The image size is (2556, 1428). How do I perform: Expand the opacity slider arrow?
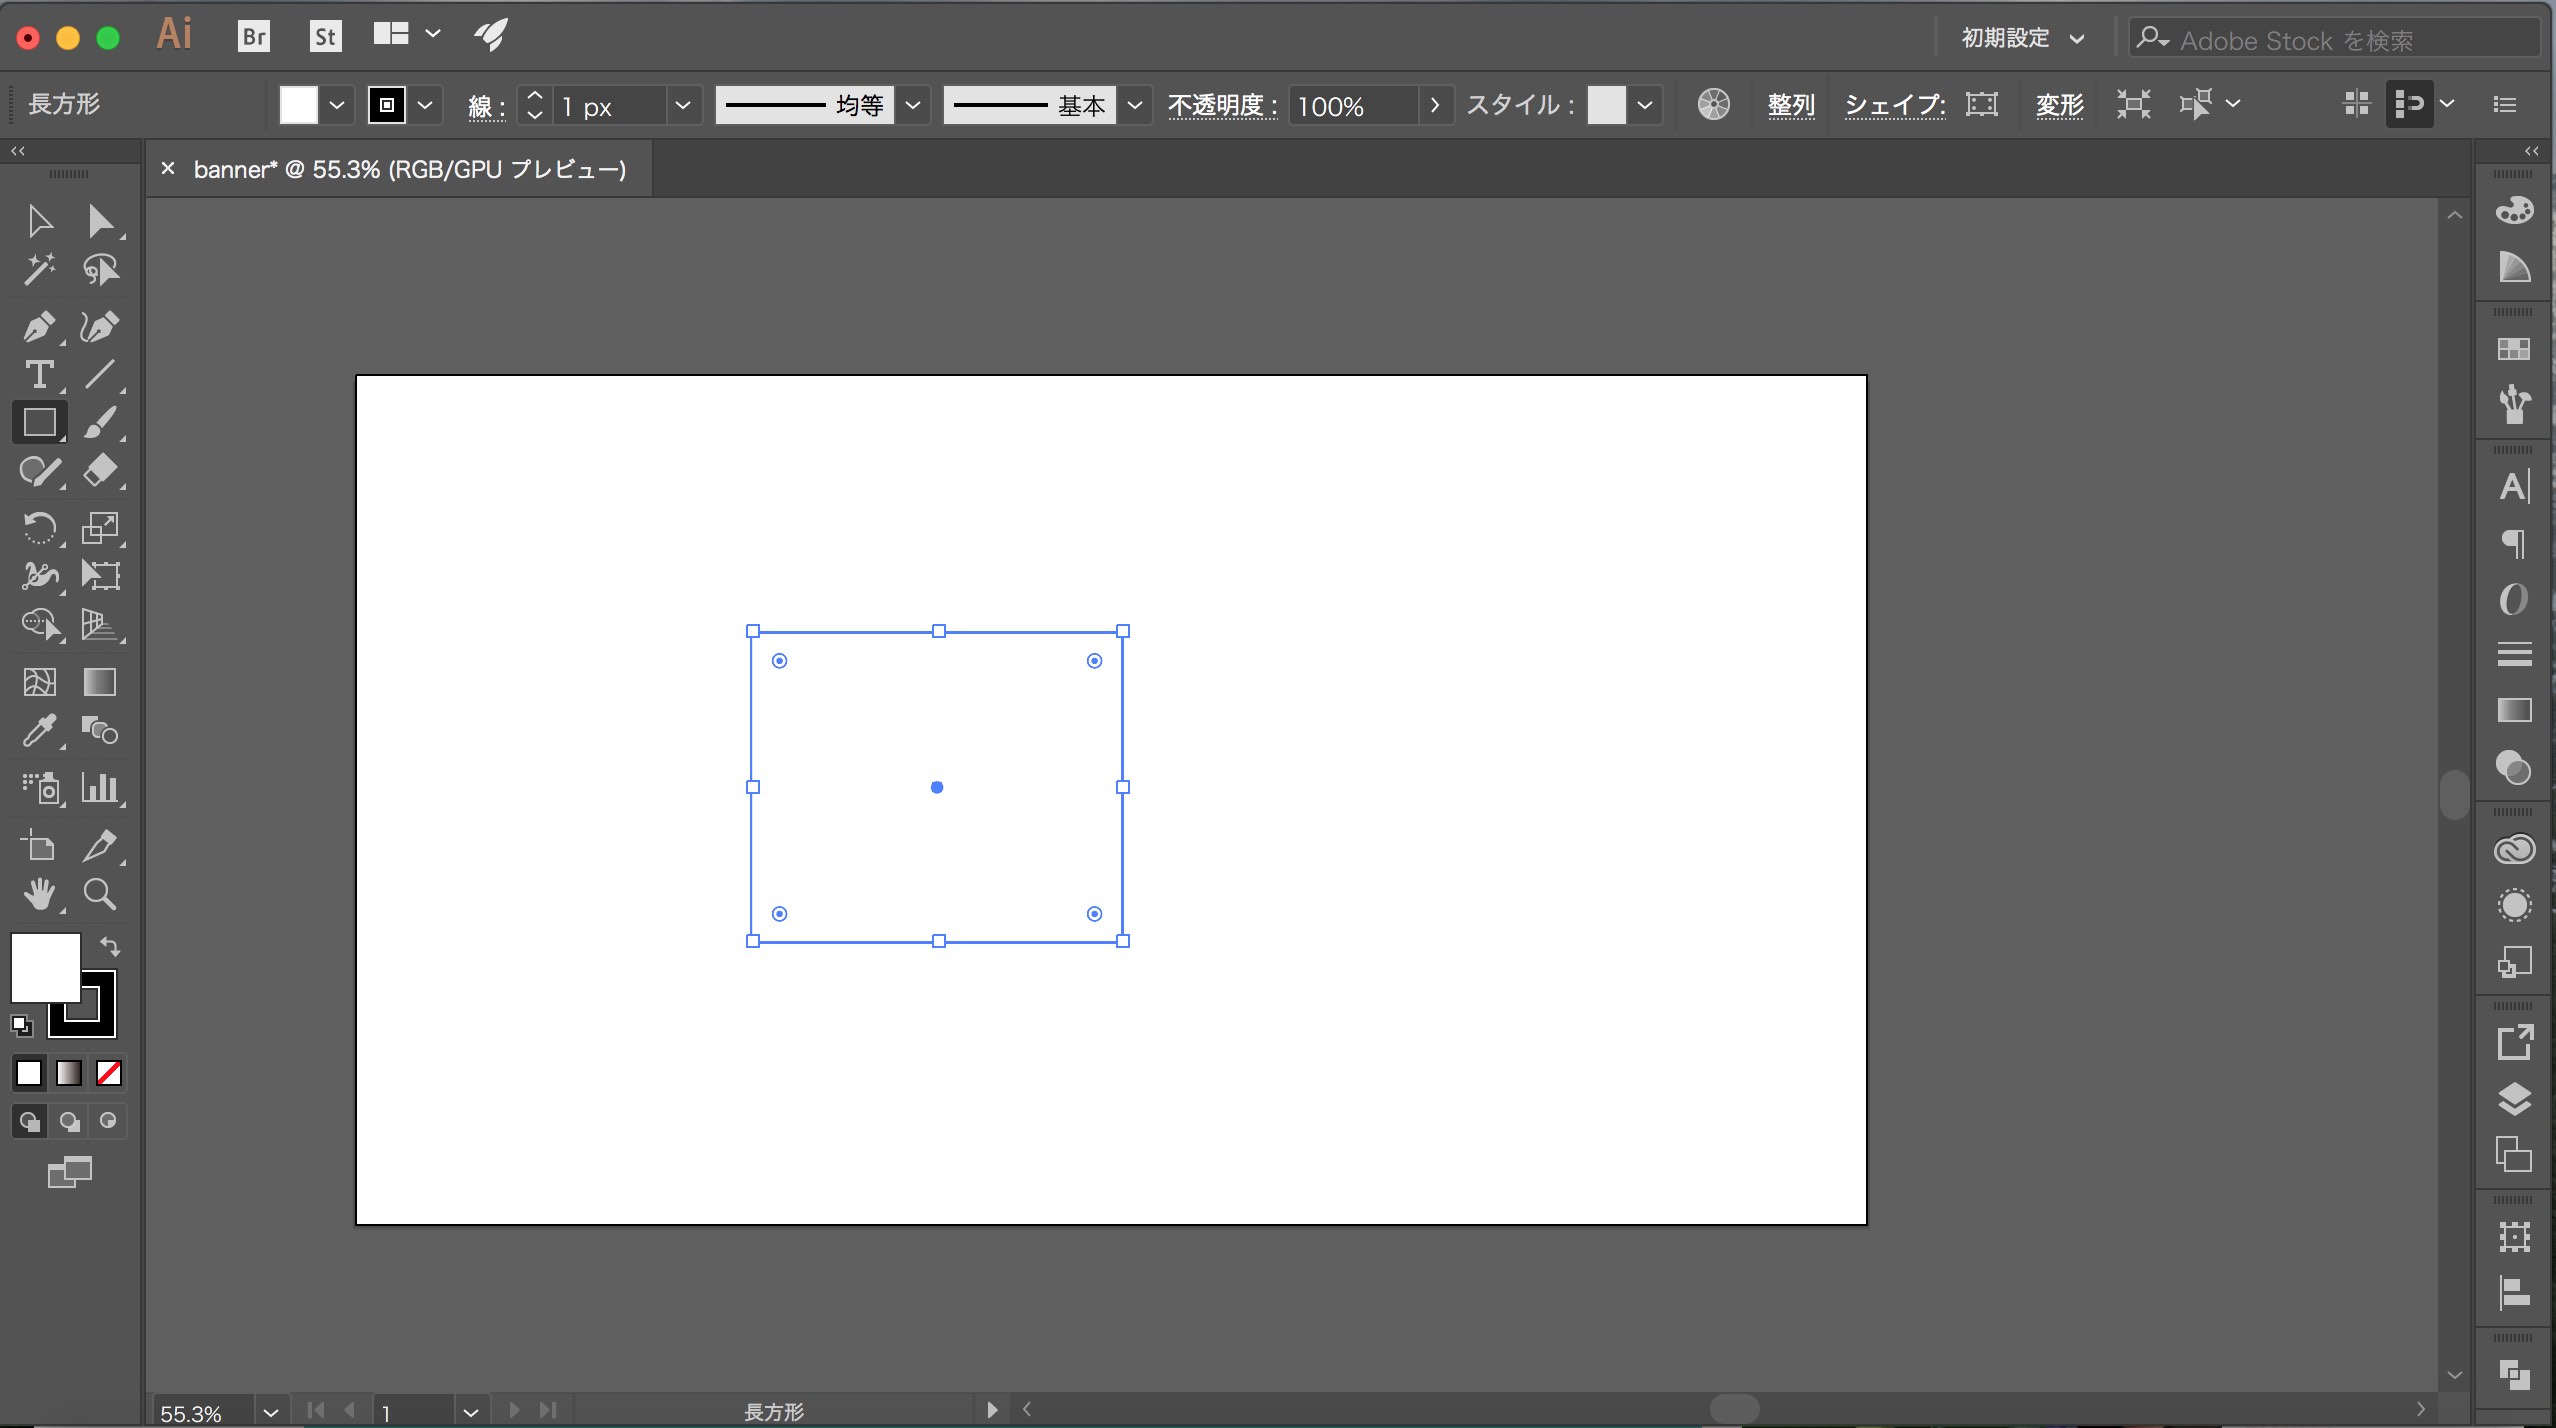(1435, 105)
